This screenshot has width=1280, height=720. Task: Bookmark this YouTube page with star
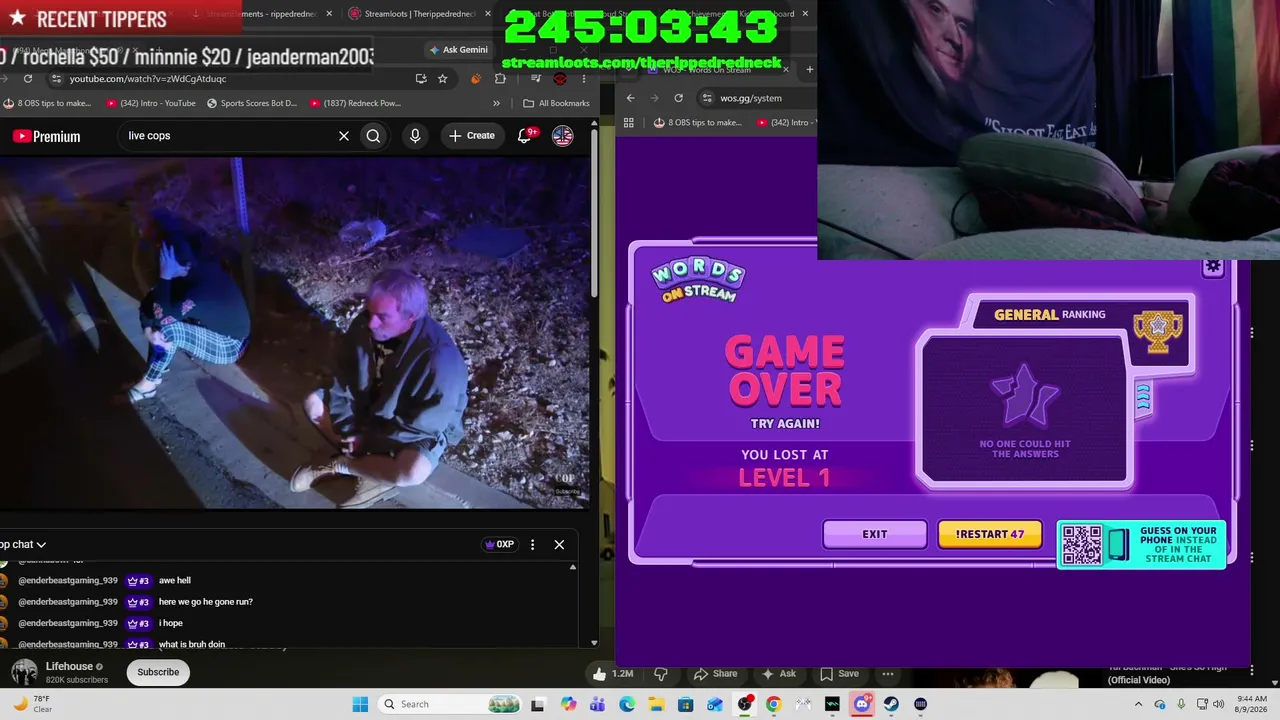tap(442, 79)
